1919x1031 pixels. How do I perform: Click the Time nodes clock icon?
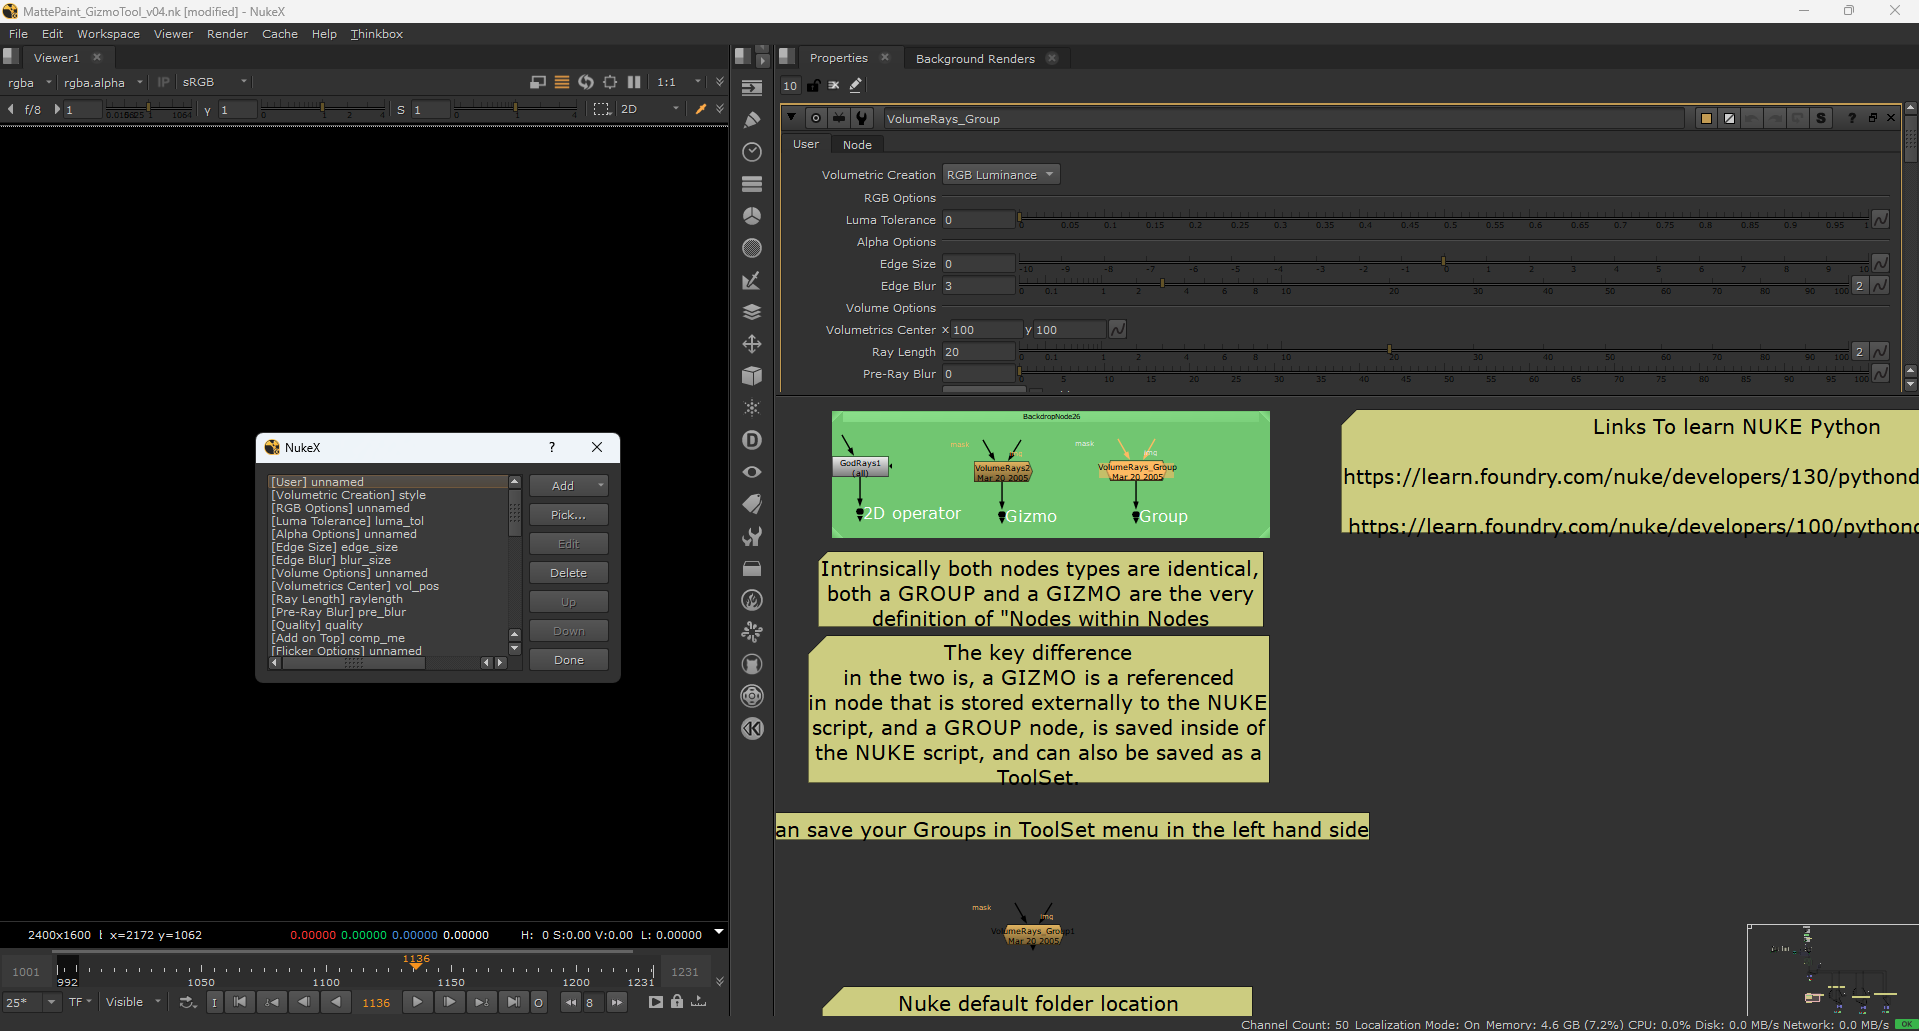click(x=752, y=152)
